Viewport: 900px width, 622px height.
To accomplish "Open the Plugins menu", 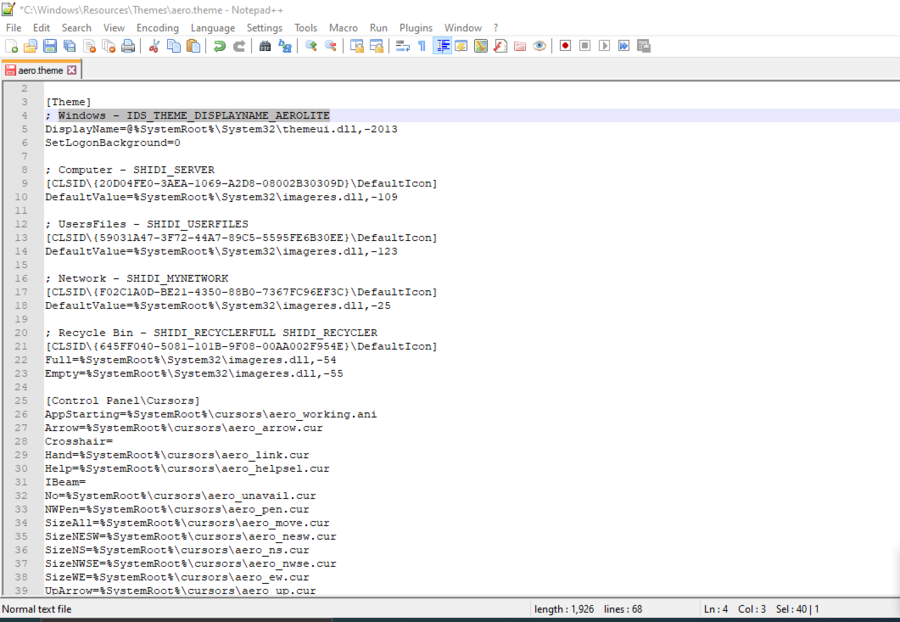I will pyautogui.click(x=416, y=28).
